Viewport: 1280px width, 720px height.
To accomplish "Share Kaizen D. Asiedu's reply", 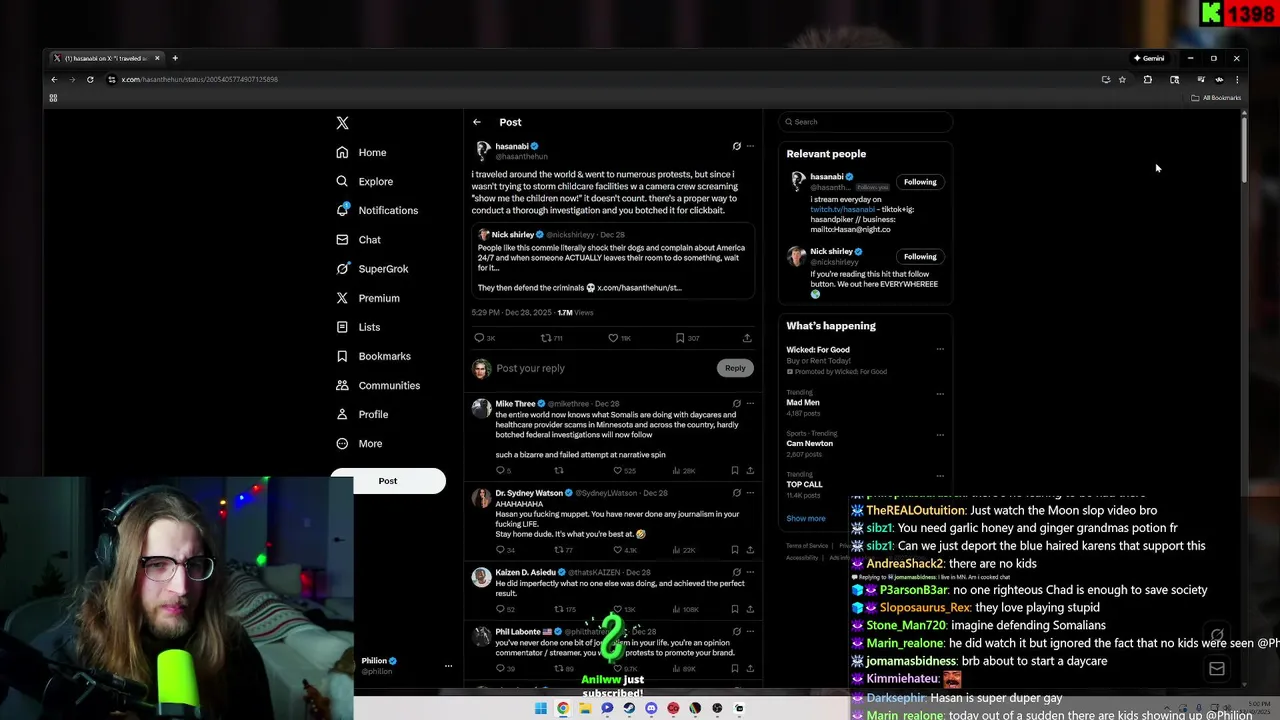I will point(750,609).
